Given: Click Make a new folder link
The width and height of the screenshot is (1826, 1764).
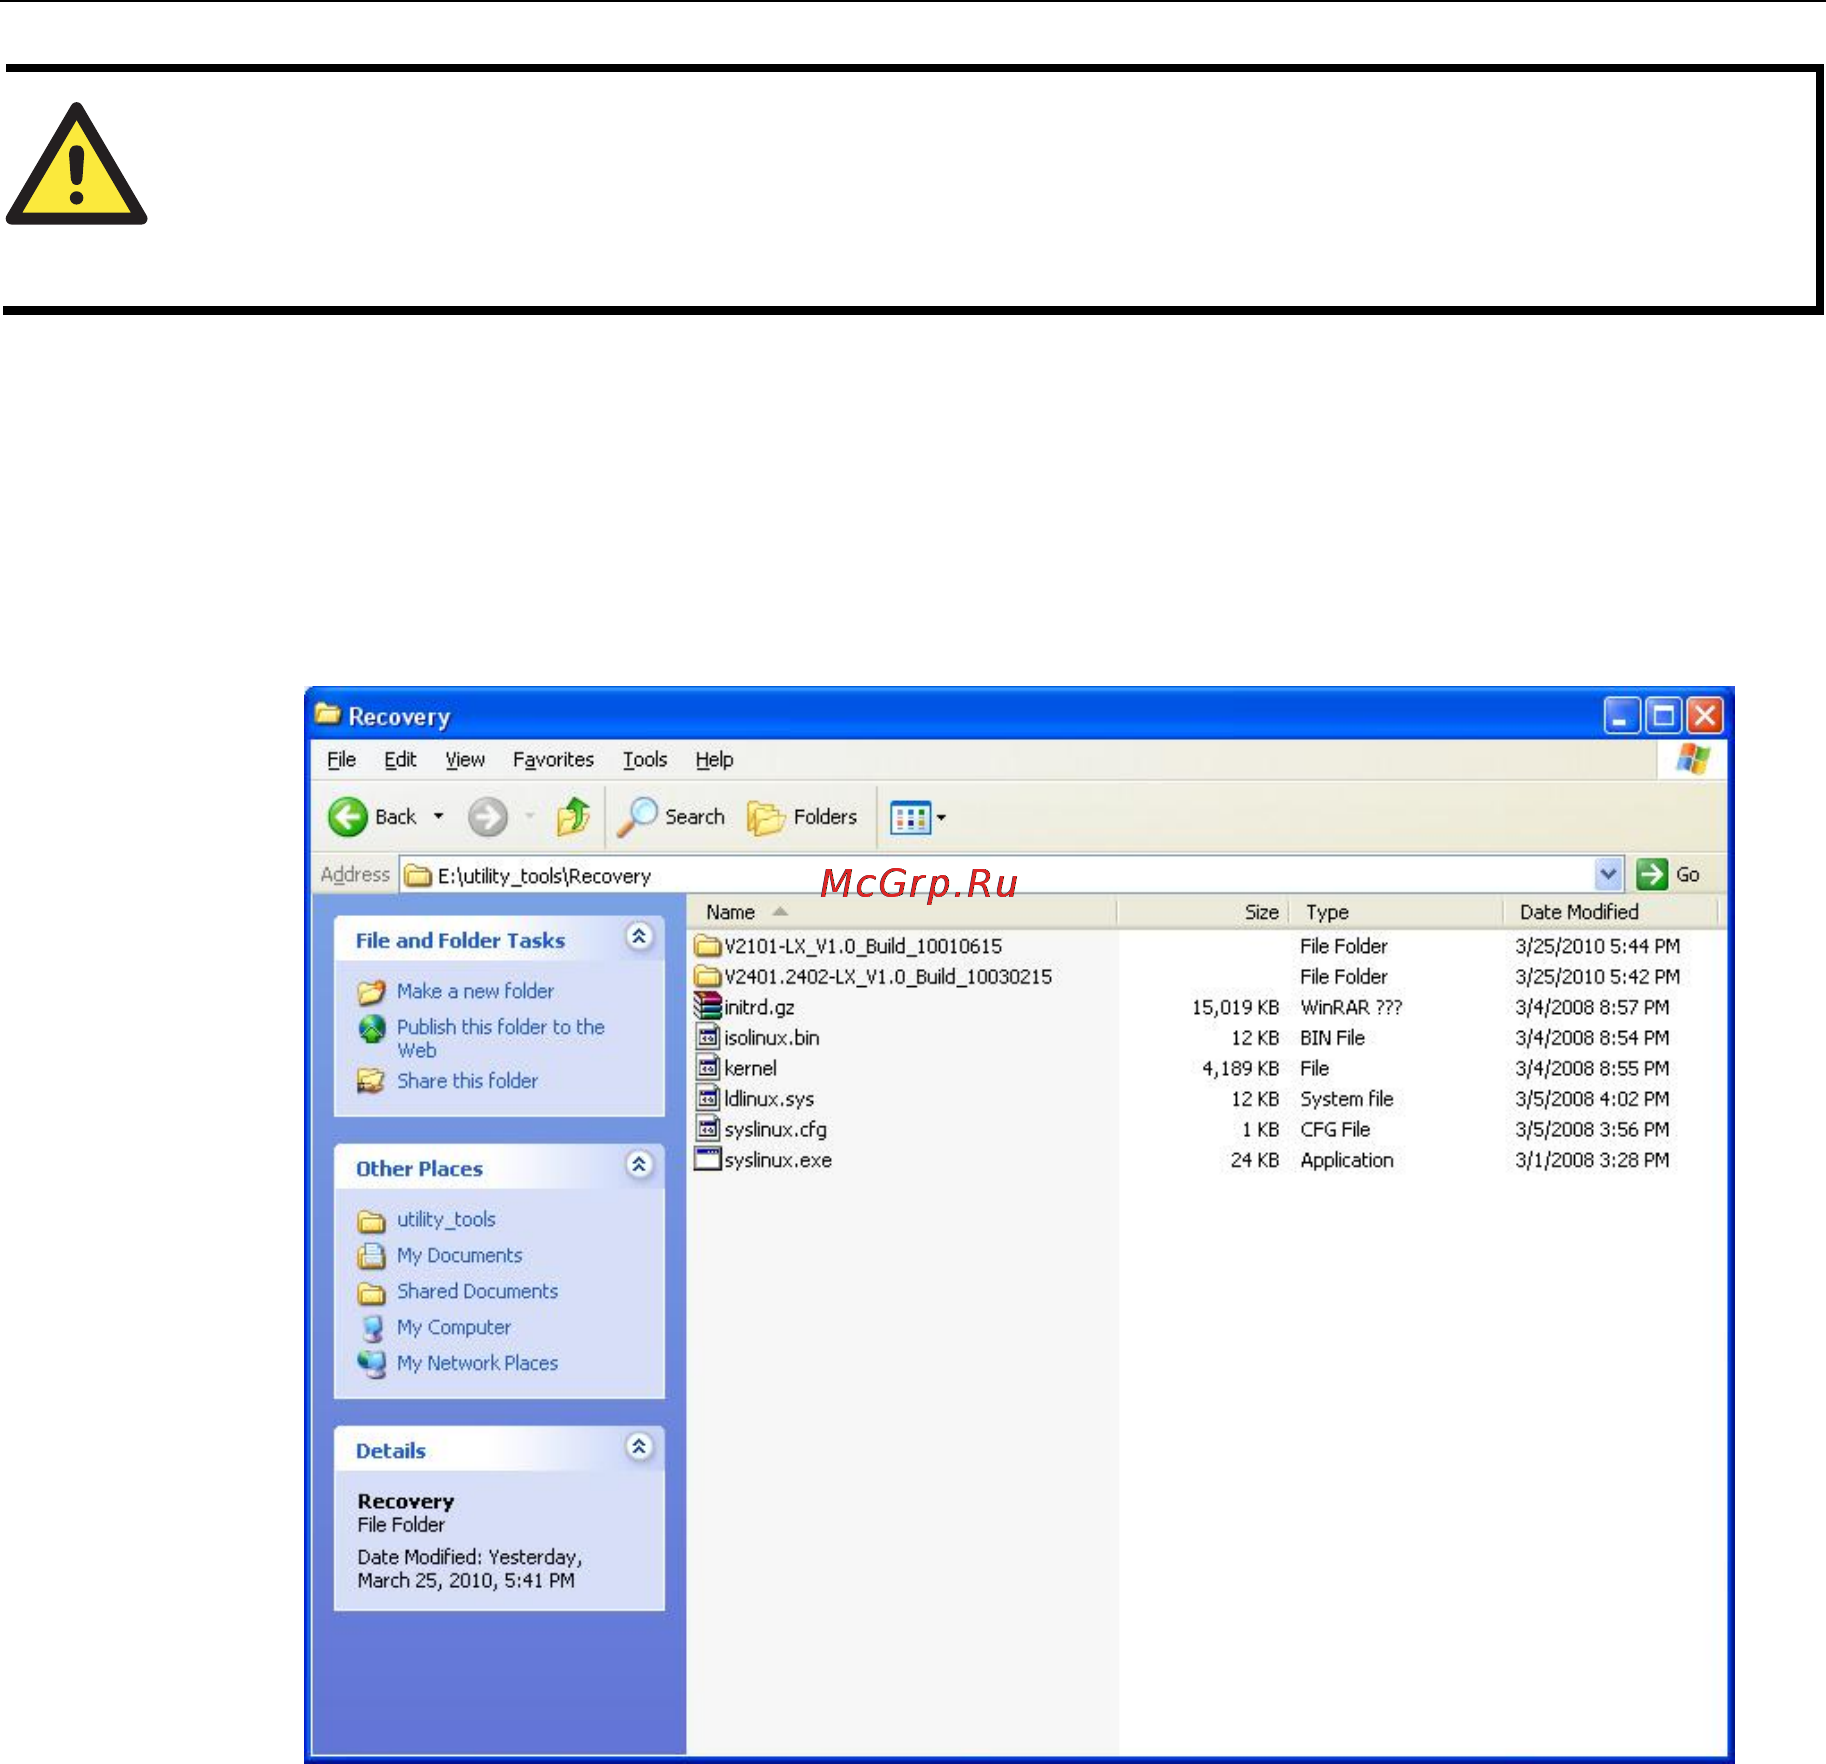Looking at the screenshot, I should [475, 991].
